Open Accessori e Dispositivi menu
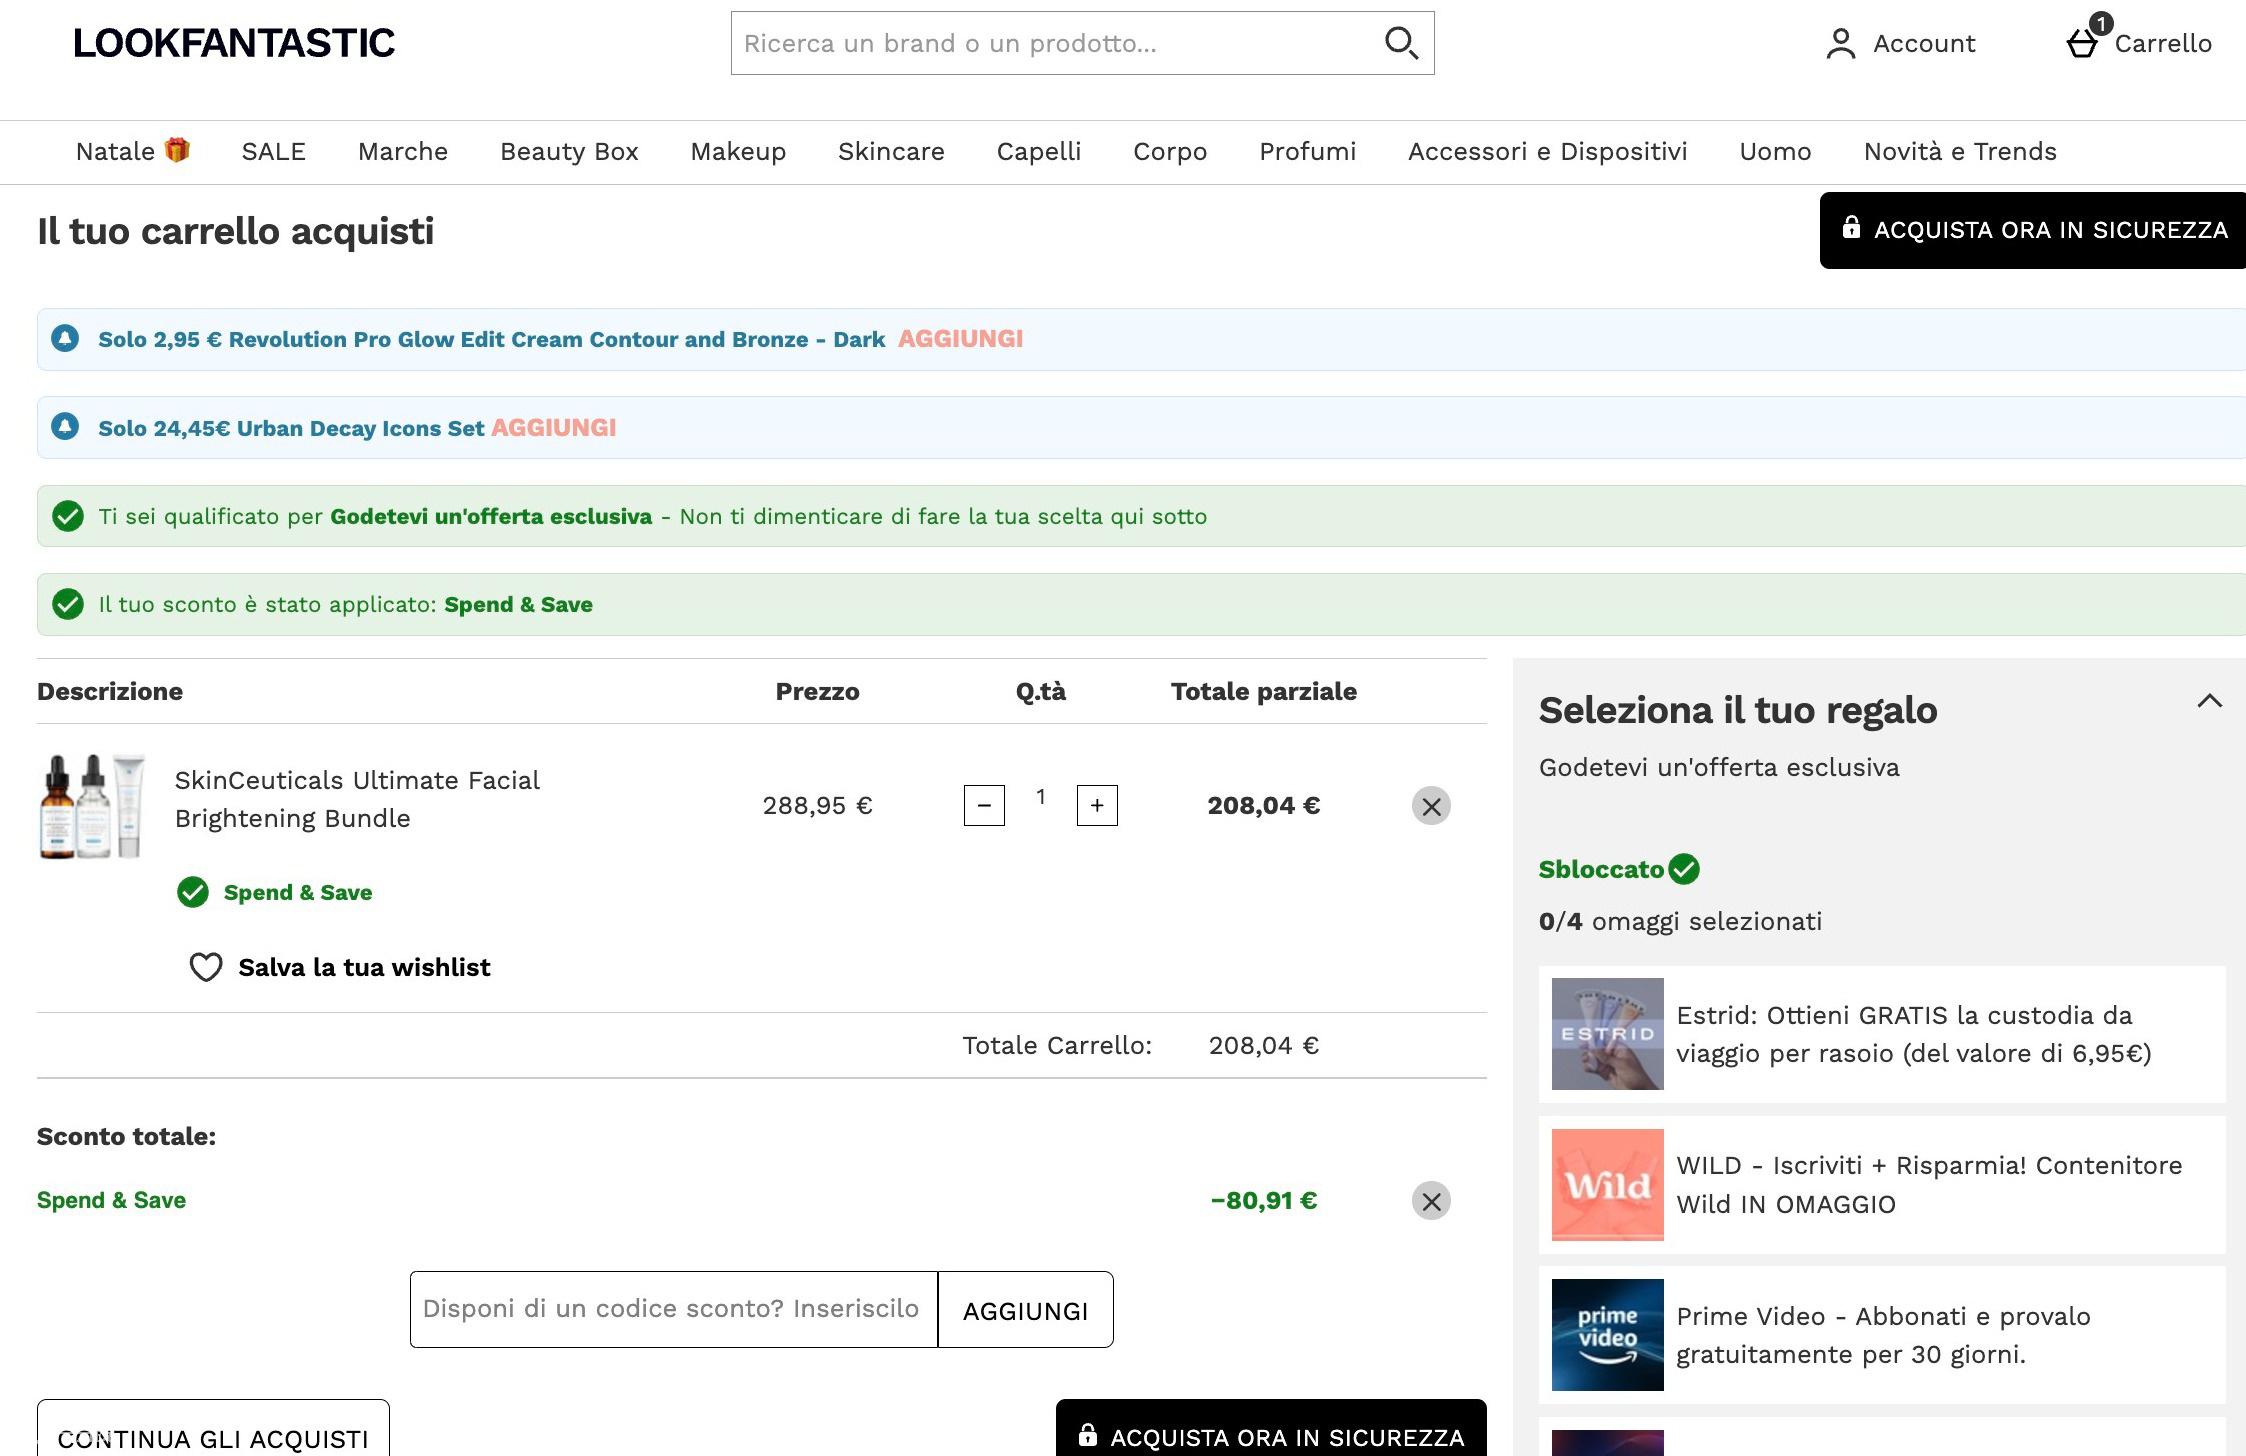 click(1547, 151)
